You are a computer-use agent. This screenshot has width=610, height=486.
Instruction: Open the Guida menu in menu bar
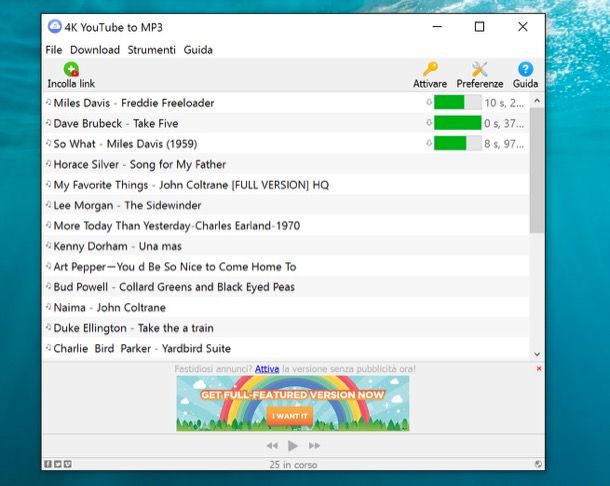pyautogui.click(x=198, y=50)
